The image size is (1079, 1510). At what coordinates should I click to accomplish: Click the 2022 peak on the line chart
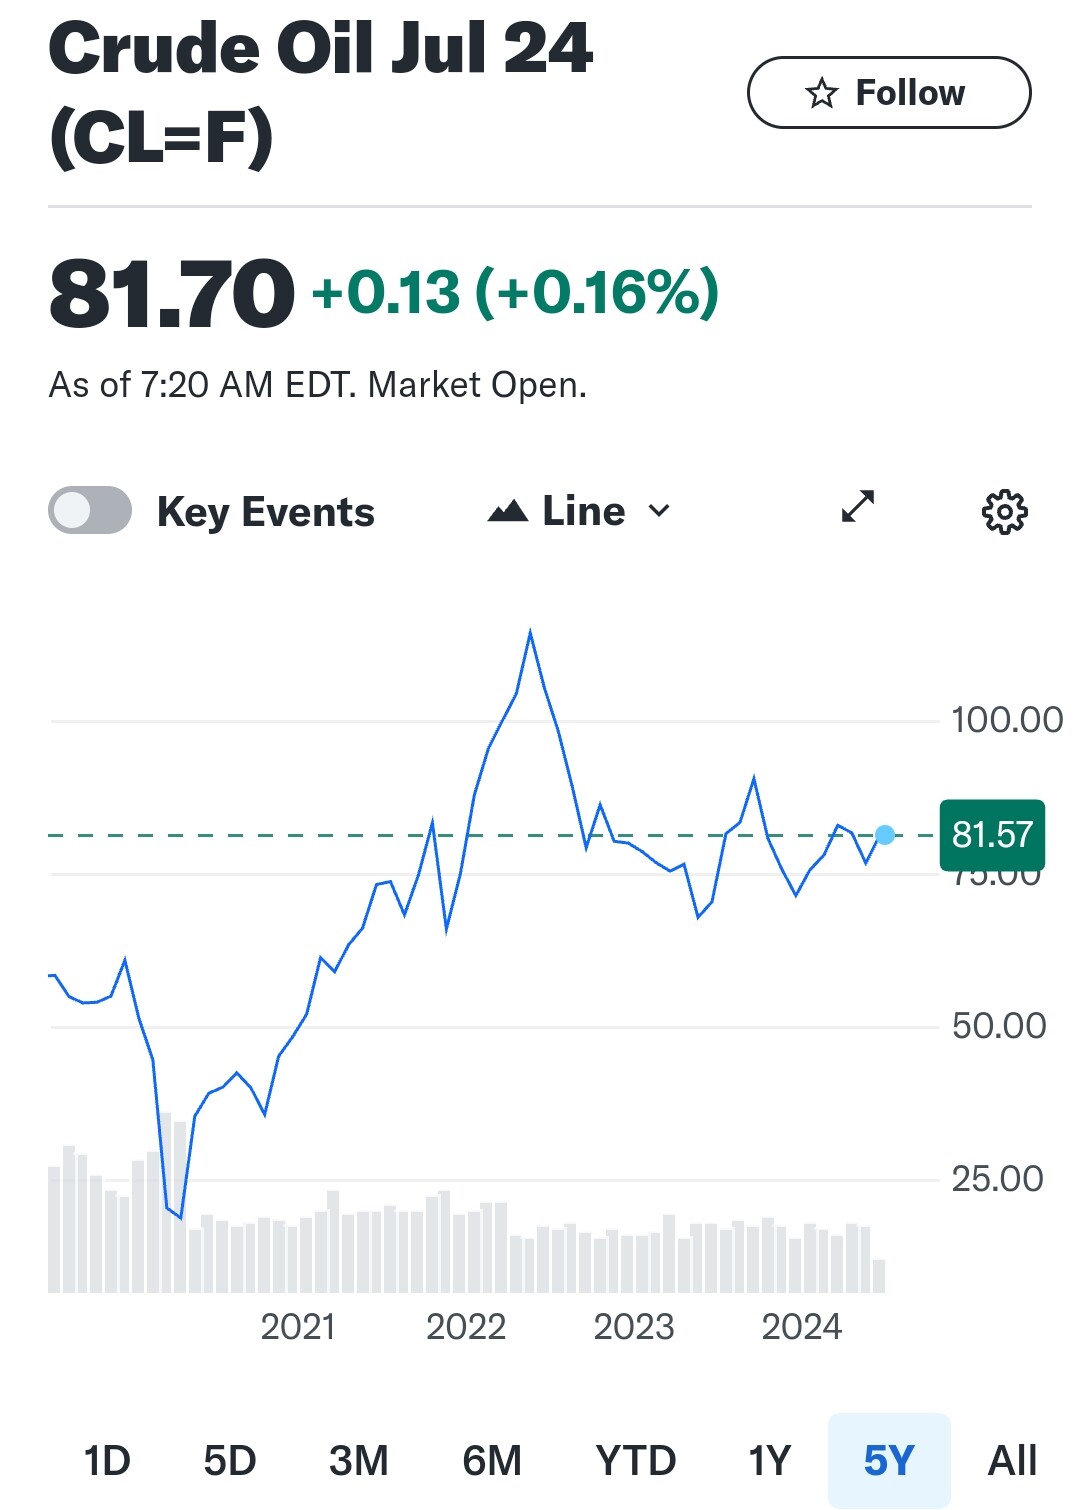click(530, 632)
